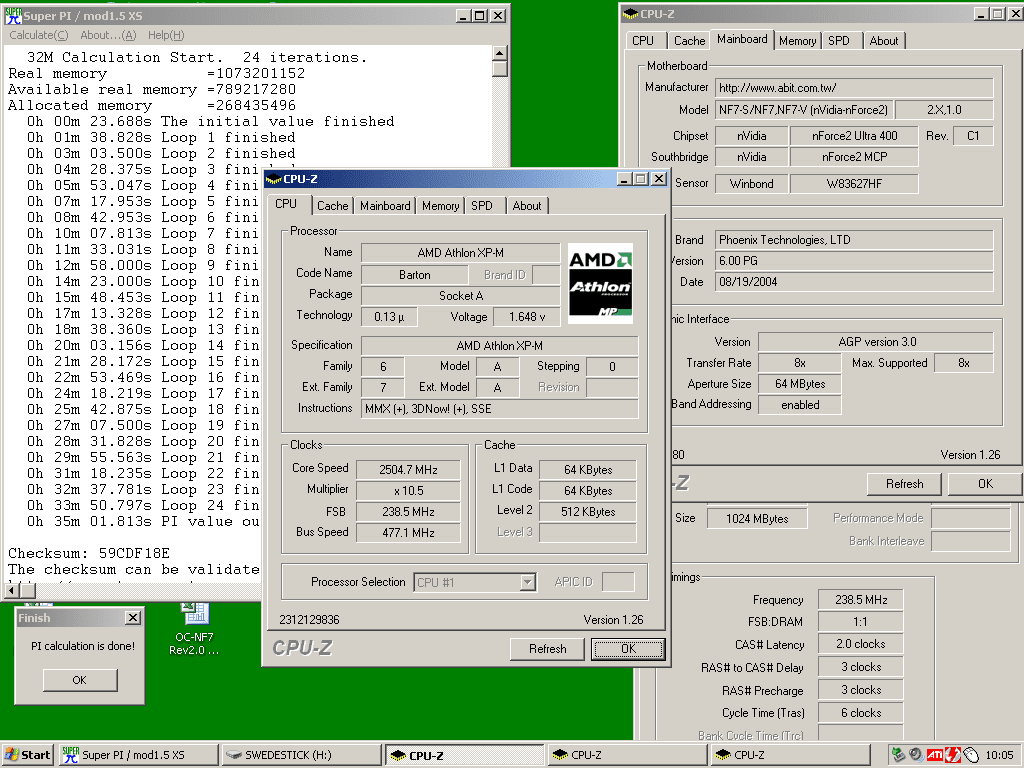Viewport: 1024px width, 768px height.
Task: Open the Help menu in Super PI
Action: coord(166,35)
